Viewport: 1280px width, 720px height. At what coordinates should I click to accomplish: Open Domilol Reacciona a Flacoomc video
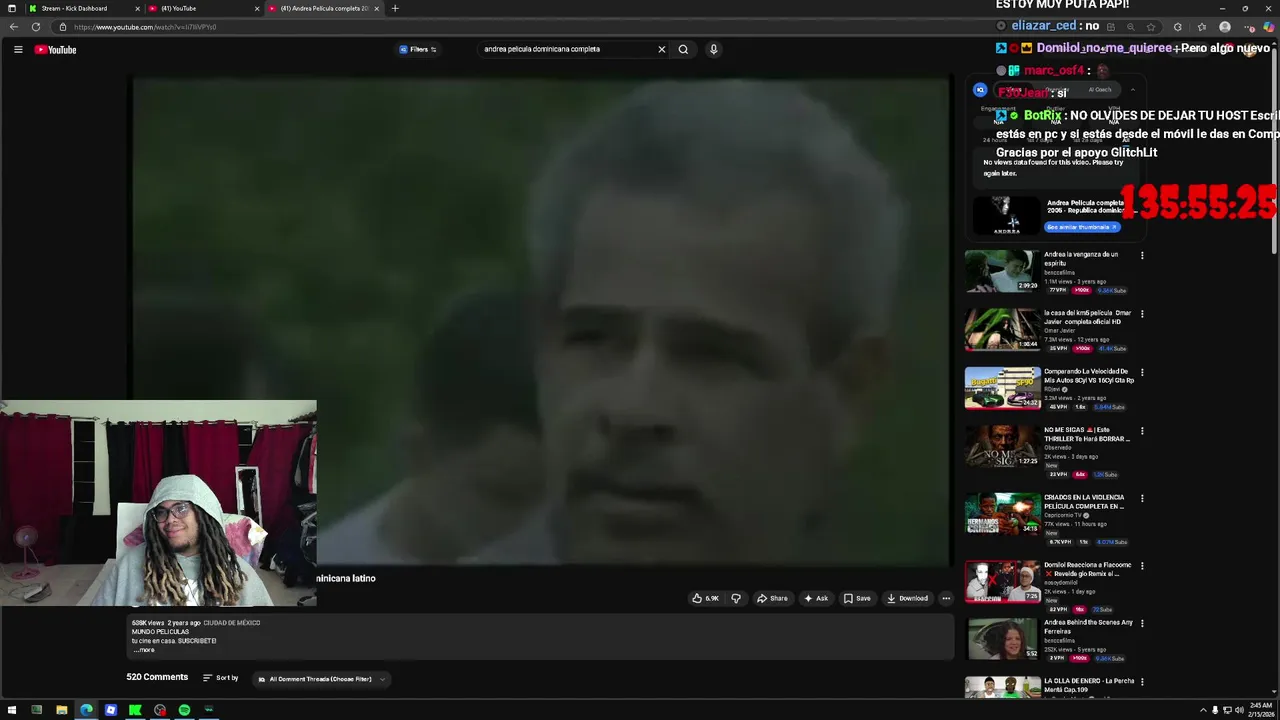tap(1002, 581)
